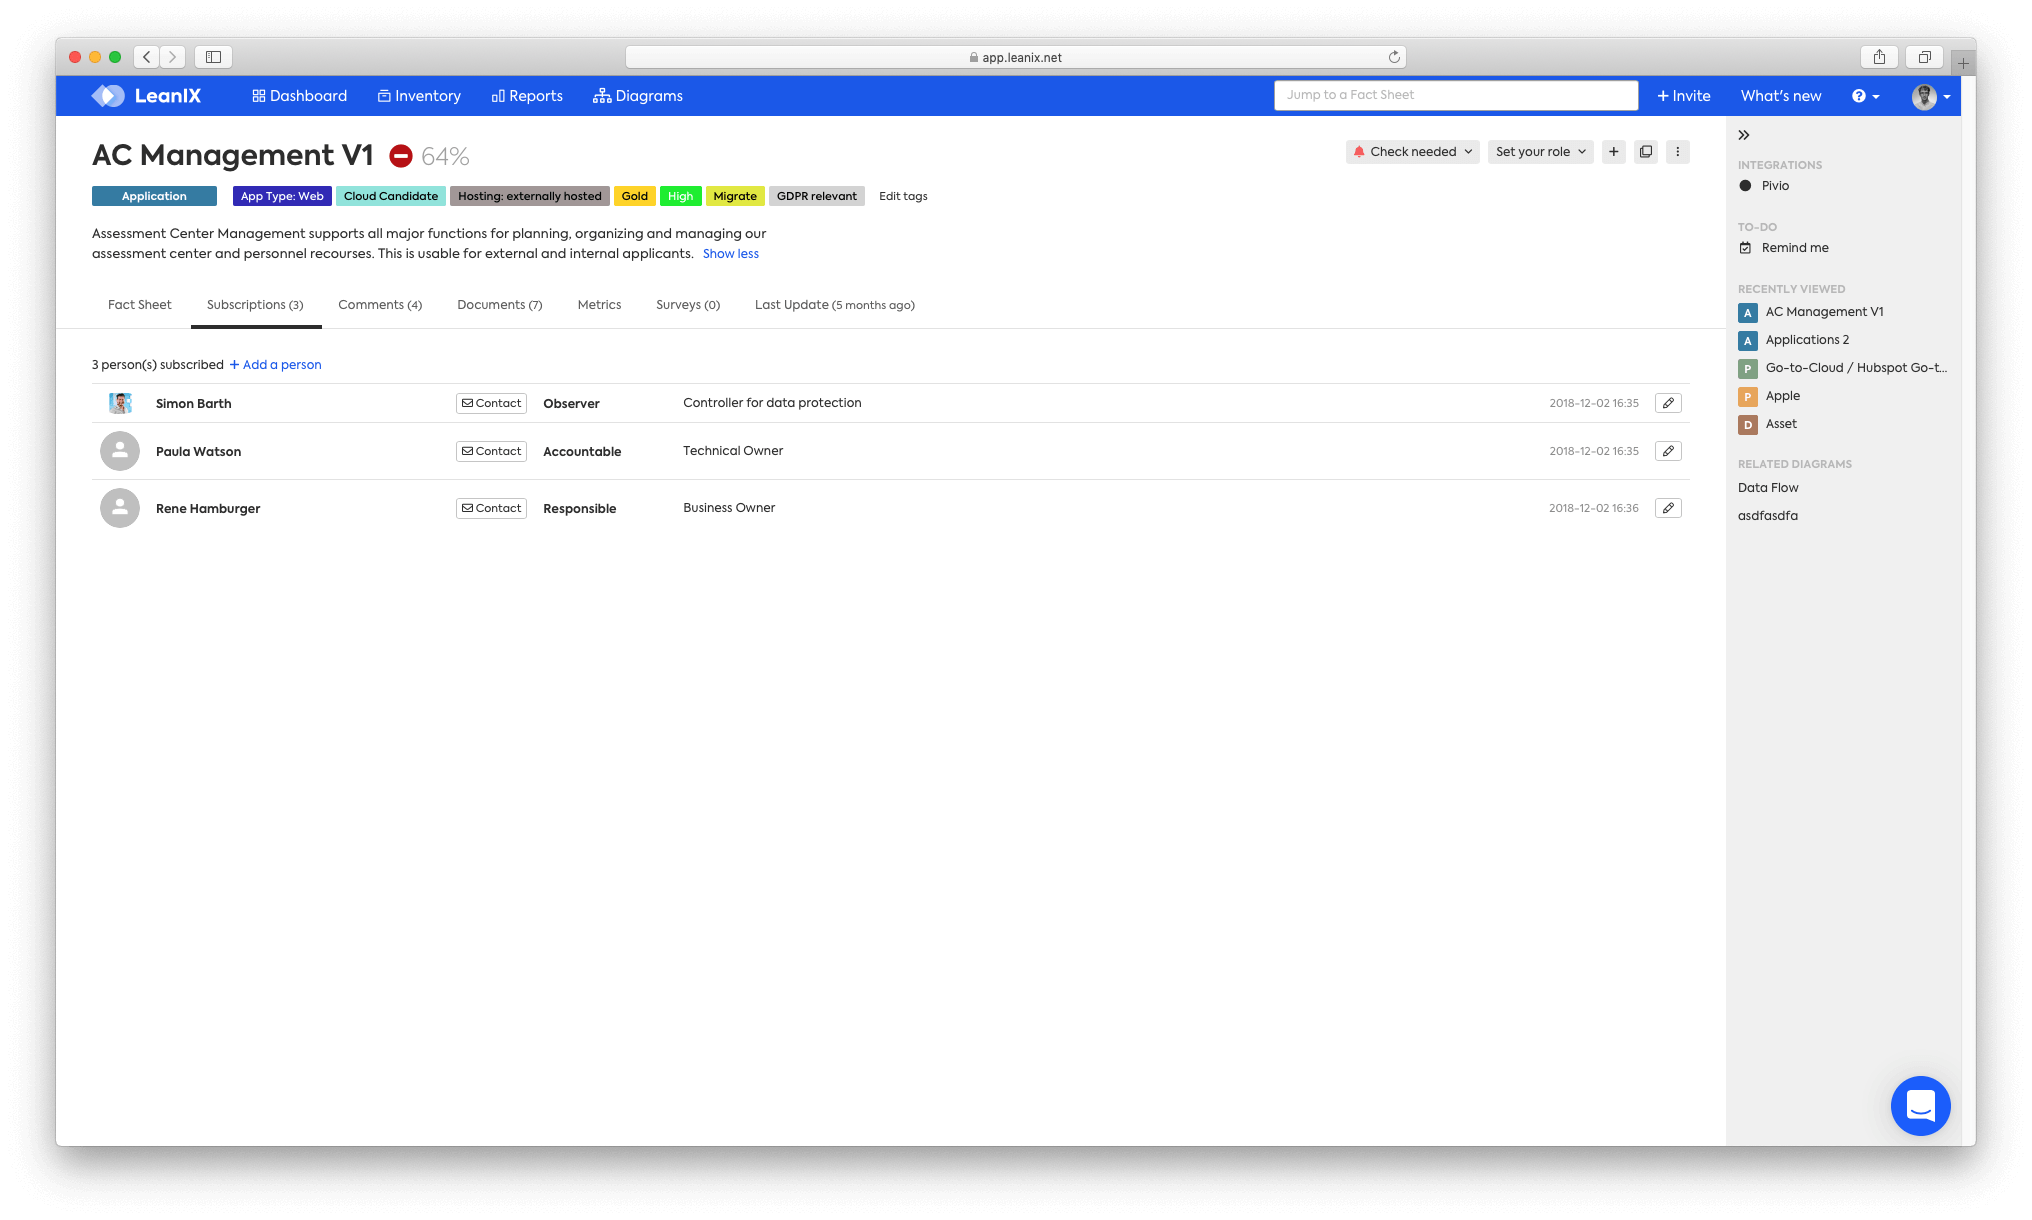Open the chat support bubble
Image resolution: width=2032 pixels, height=1220 pixels.
[x=1920, y=1106]
